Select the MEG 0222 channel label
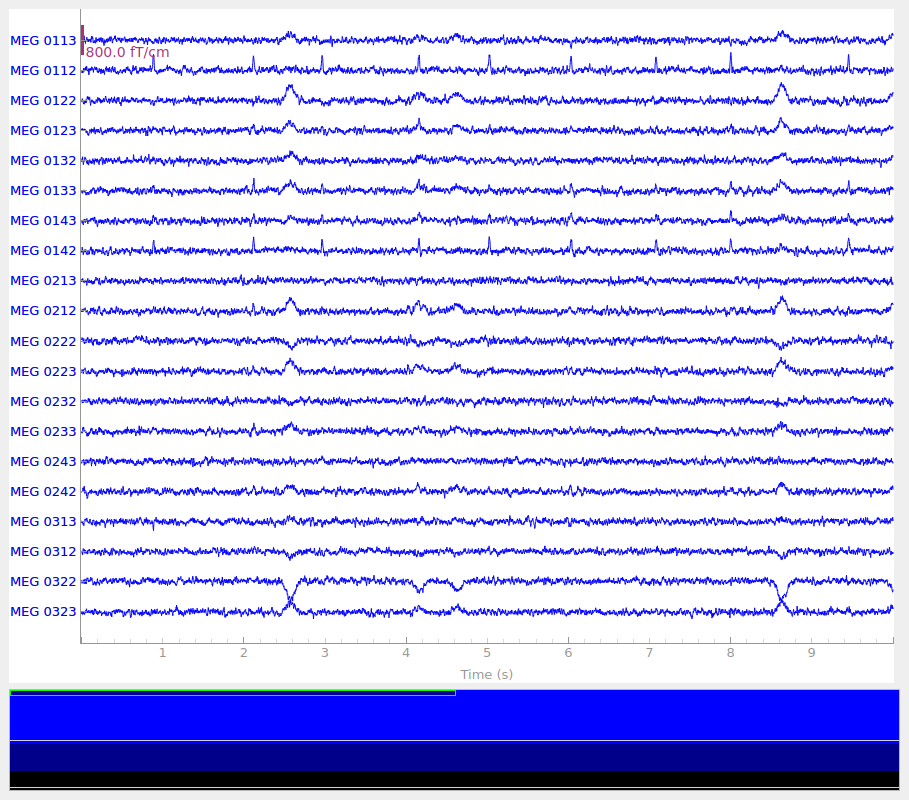The width and height of the screenshot is (909, 800). pyautogui.click(x=43, y=342)
